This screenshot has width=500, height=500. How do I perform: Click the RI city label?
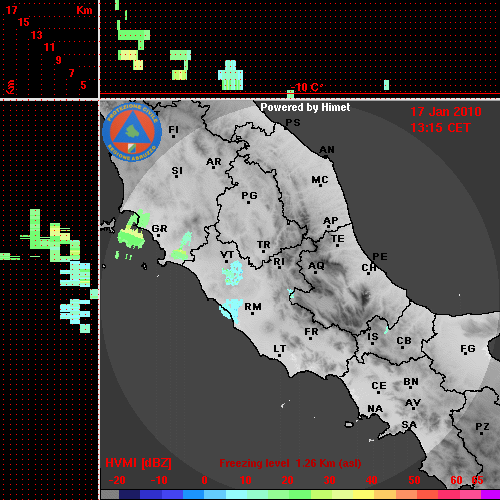pos(279,262)
